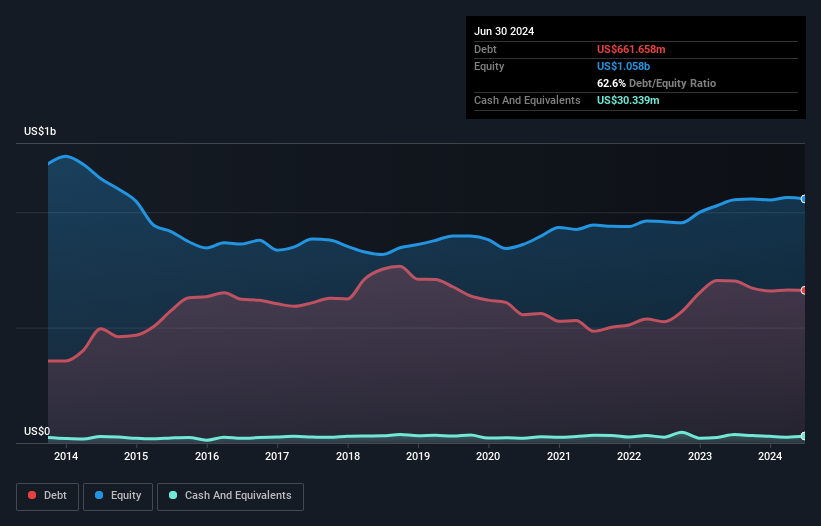Select the 2018 x-axis label
821x526 pixels.
[348, 456]
